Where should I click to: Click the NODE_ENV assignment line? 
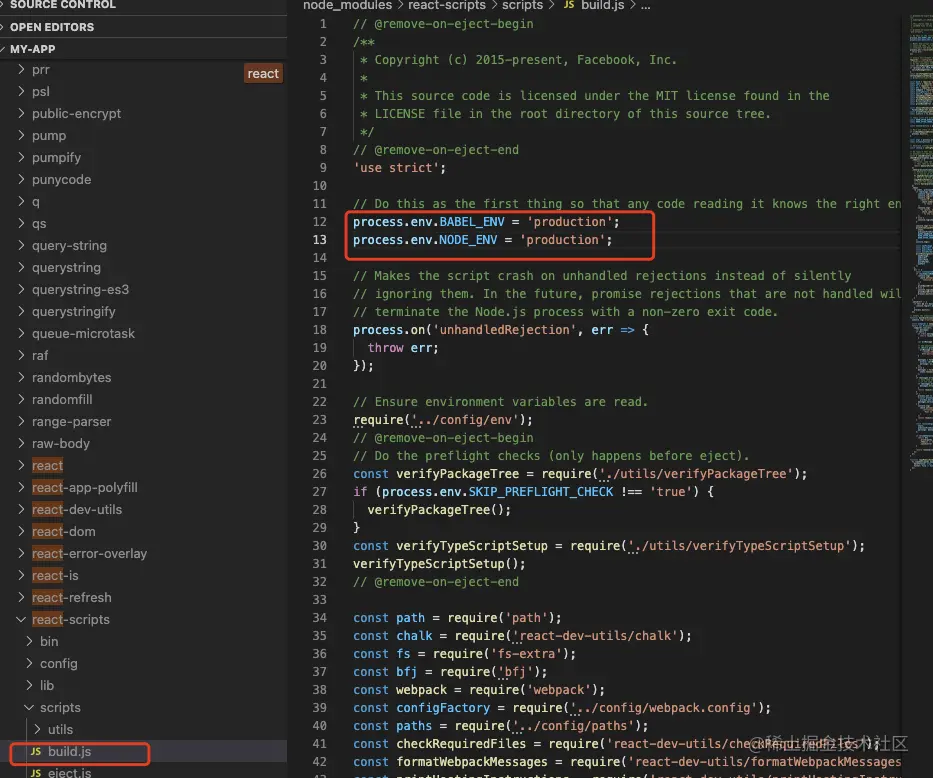tap(483, 239)
